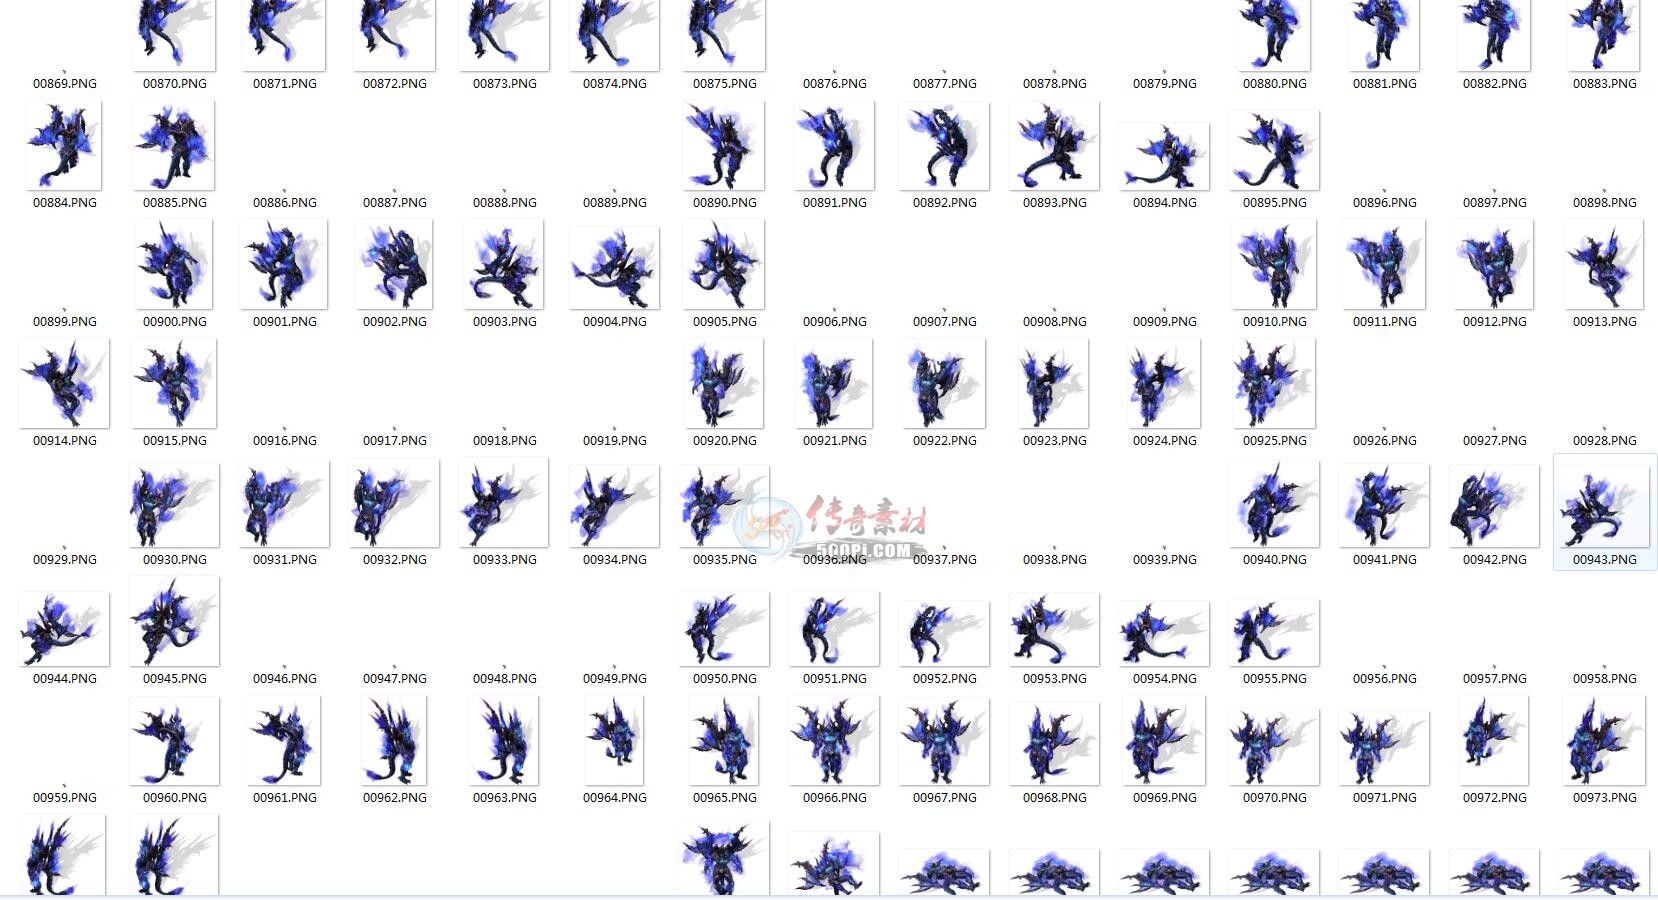Click the file name 00896.PNG

pyautogui.click(x=1385, y=203)
